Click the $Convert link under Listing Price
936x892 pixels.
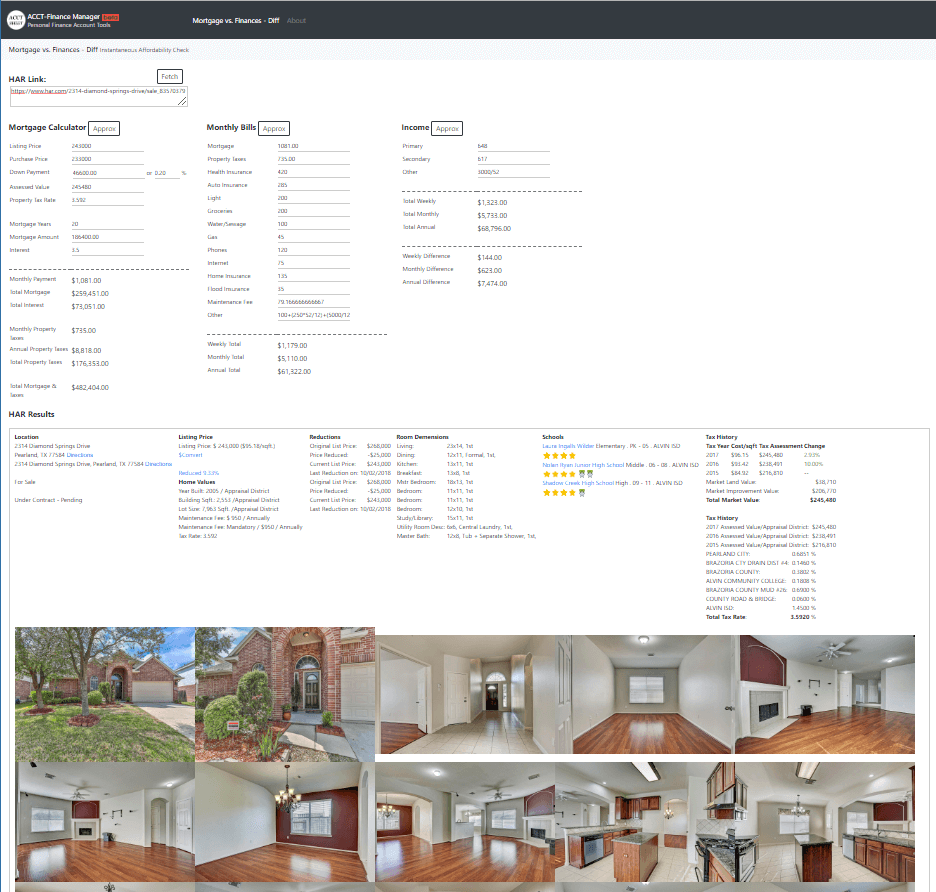[x=190, y=455]
